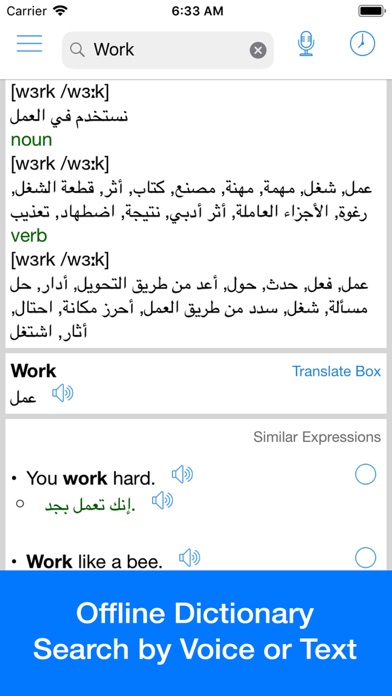Tap the Offline Dictionary blue banner

[196, 633]
